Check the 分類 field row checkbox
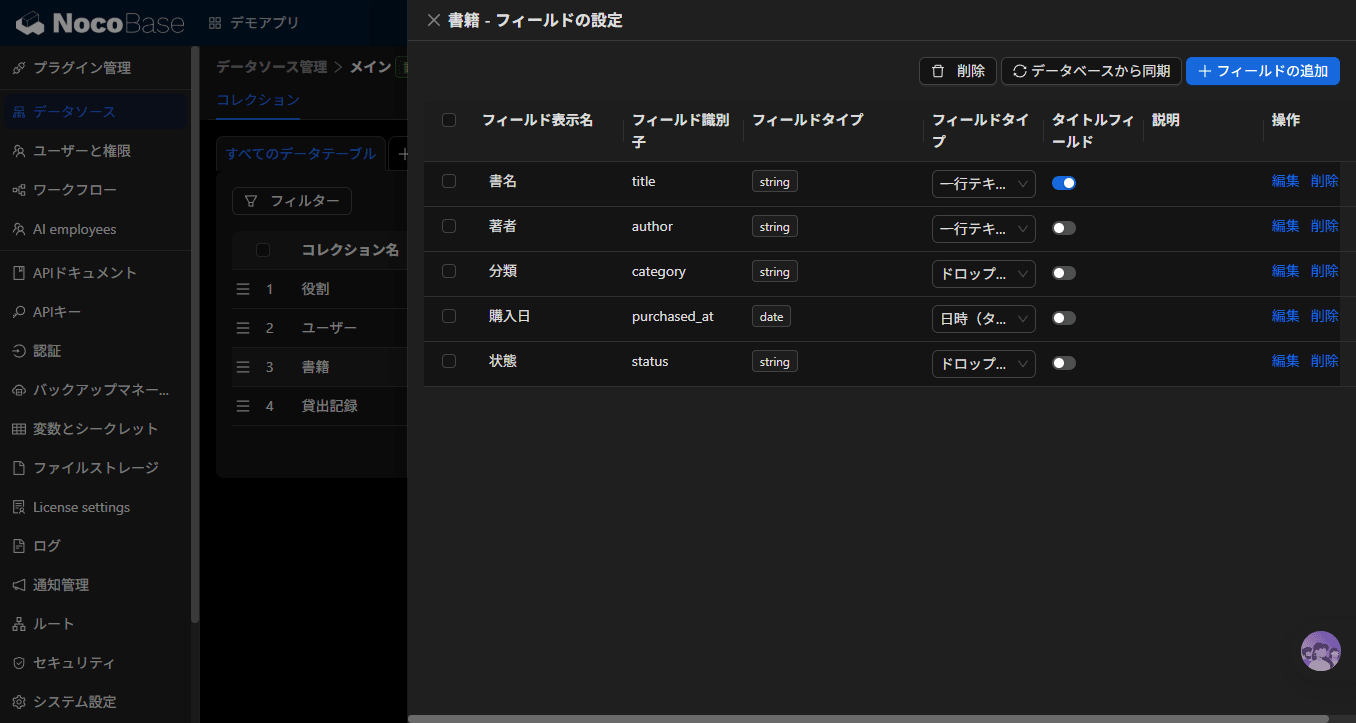 click(x=449, y=271)
